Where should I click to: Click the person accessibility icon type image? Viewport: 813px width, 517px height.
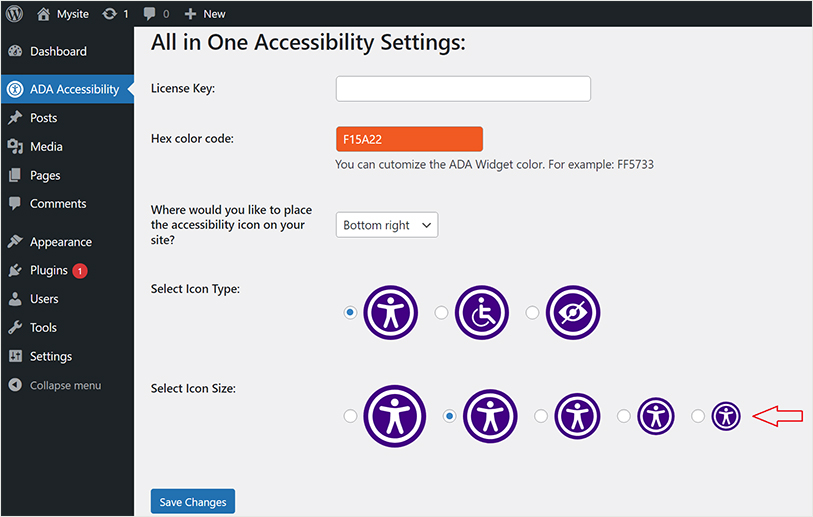[x=390, y=313]
